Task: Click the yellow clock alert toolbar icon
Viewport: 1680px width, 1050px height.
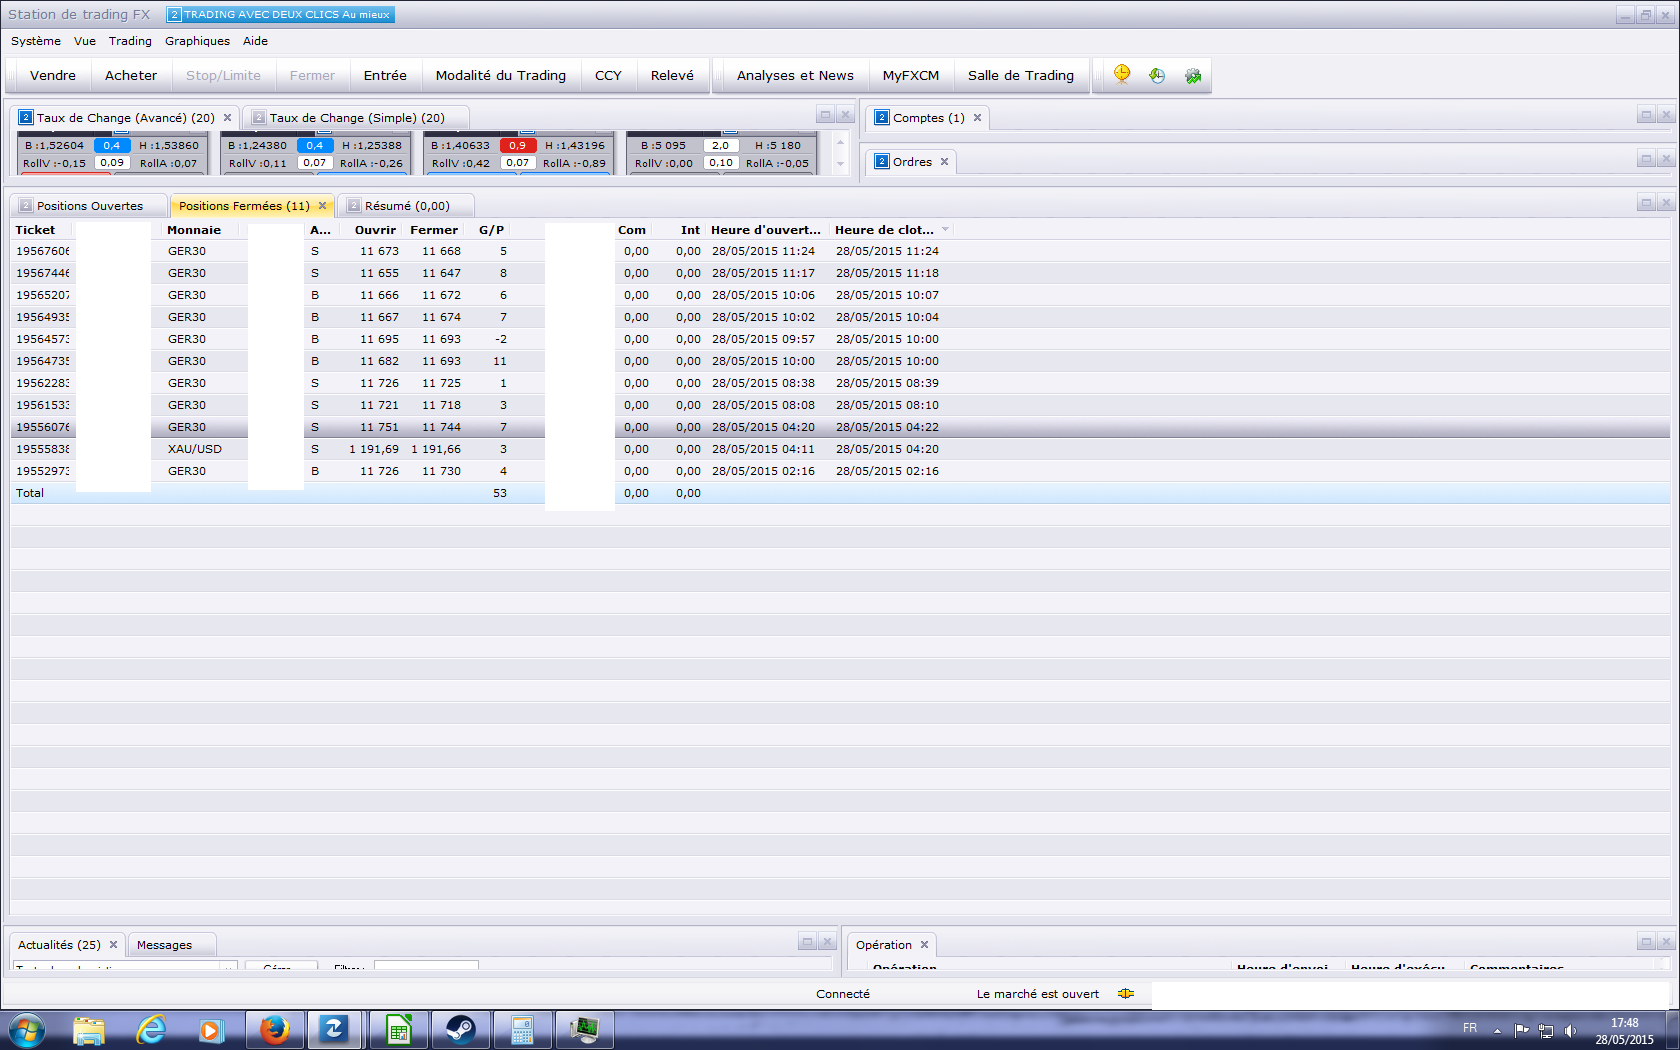Action: coord(1122,75)
